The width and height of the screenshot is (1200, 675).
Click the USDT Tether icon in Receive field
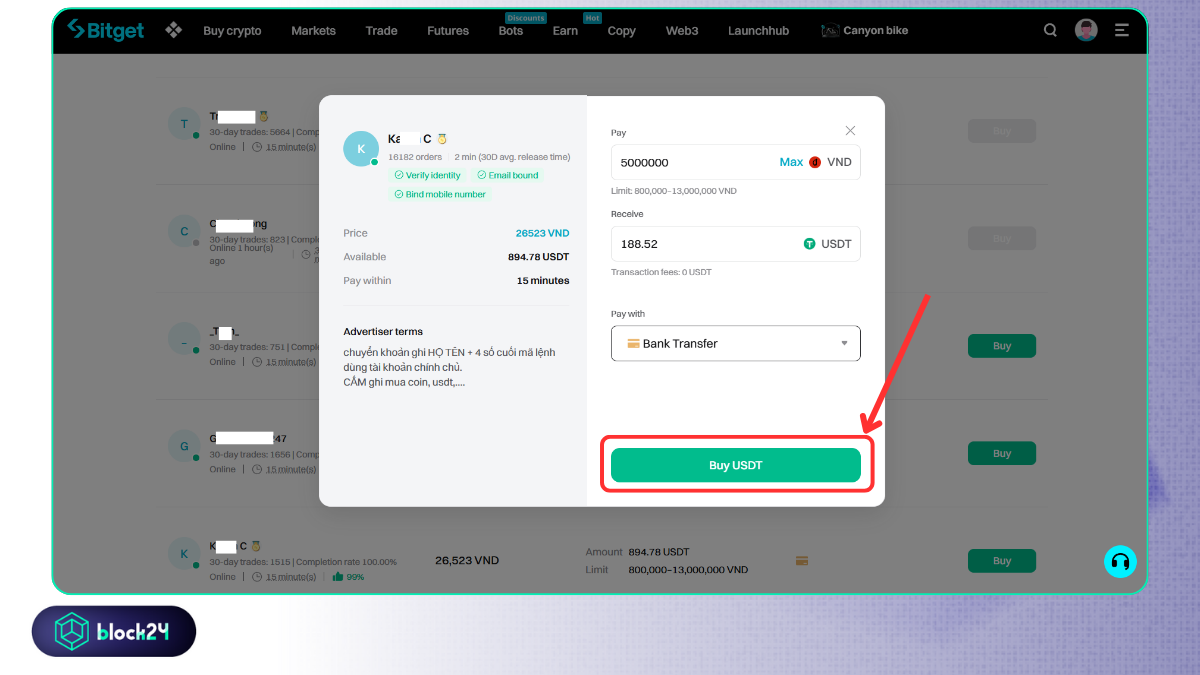click(810, 244)
